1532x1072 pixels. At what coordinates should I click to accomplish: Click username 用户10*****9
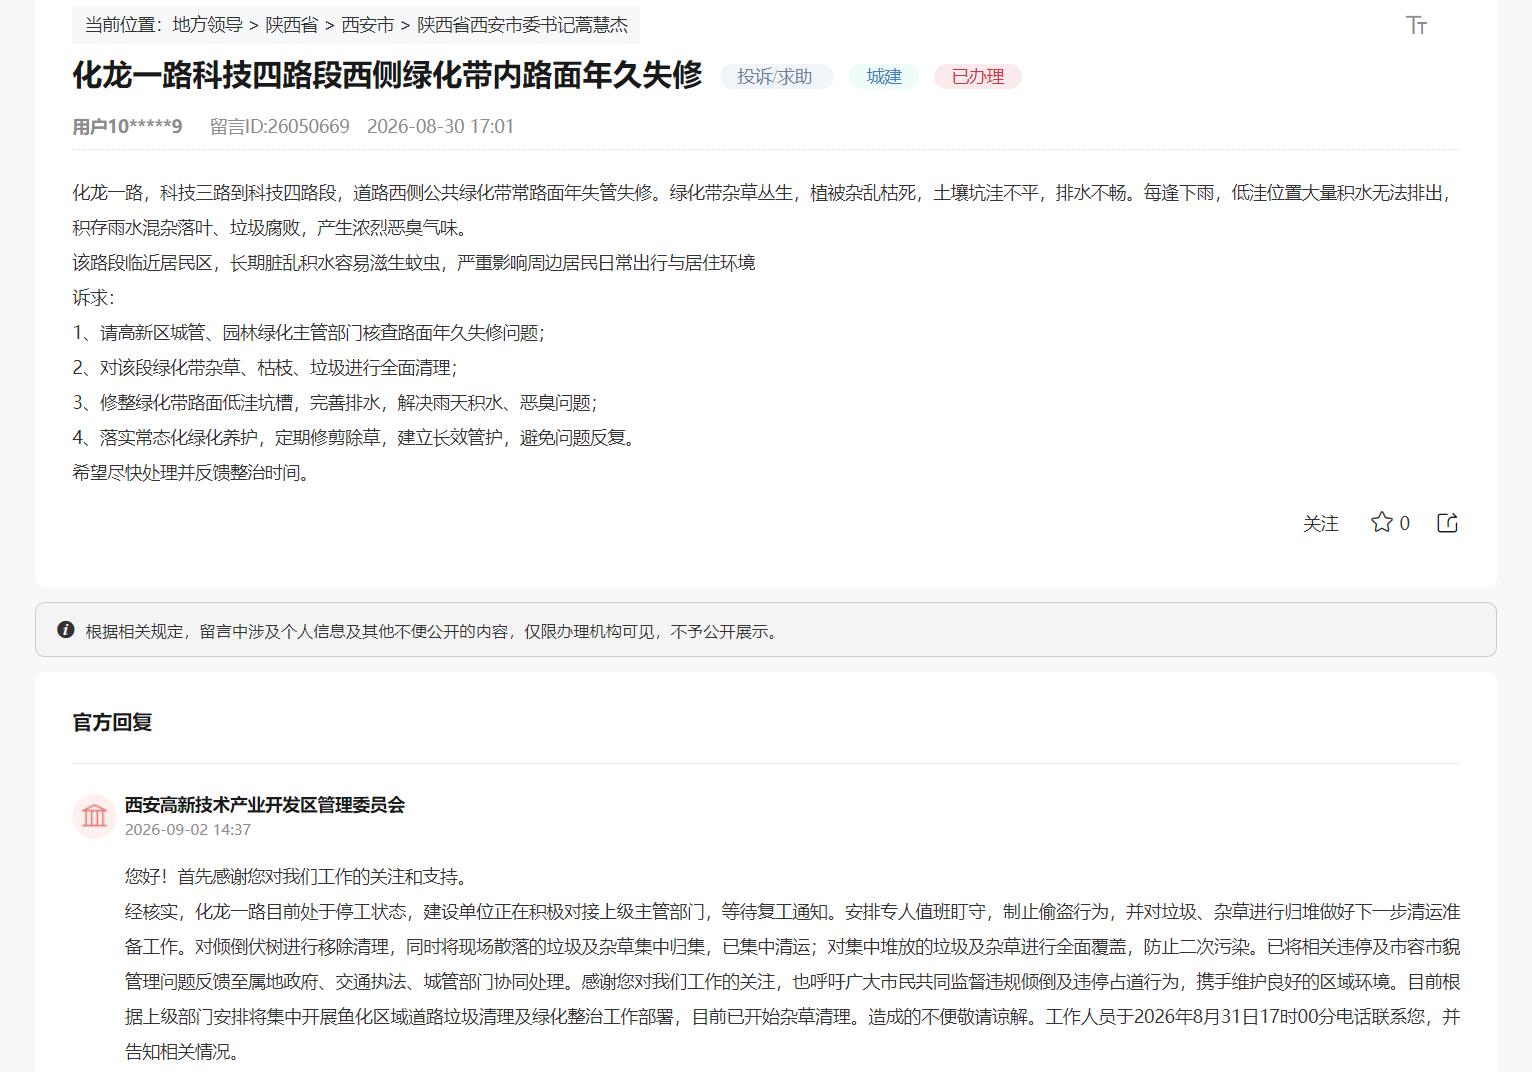click(x=127, y=126)
